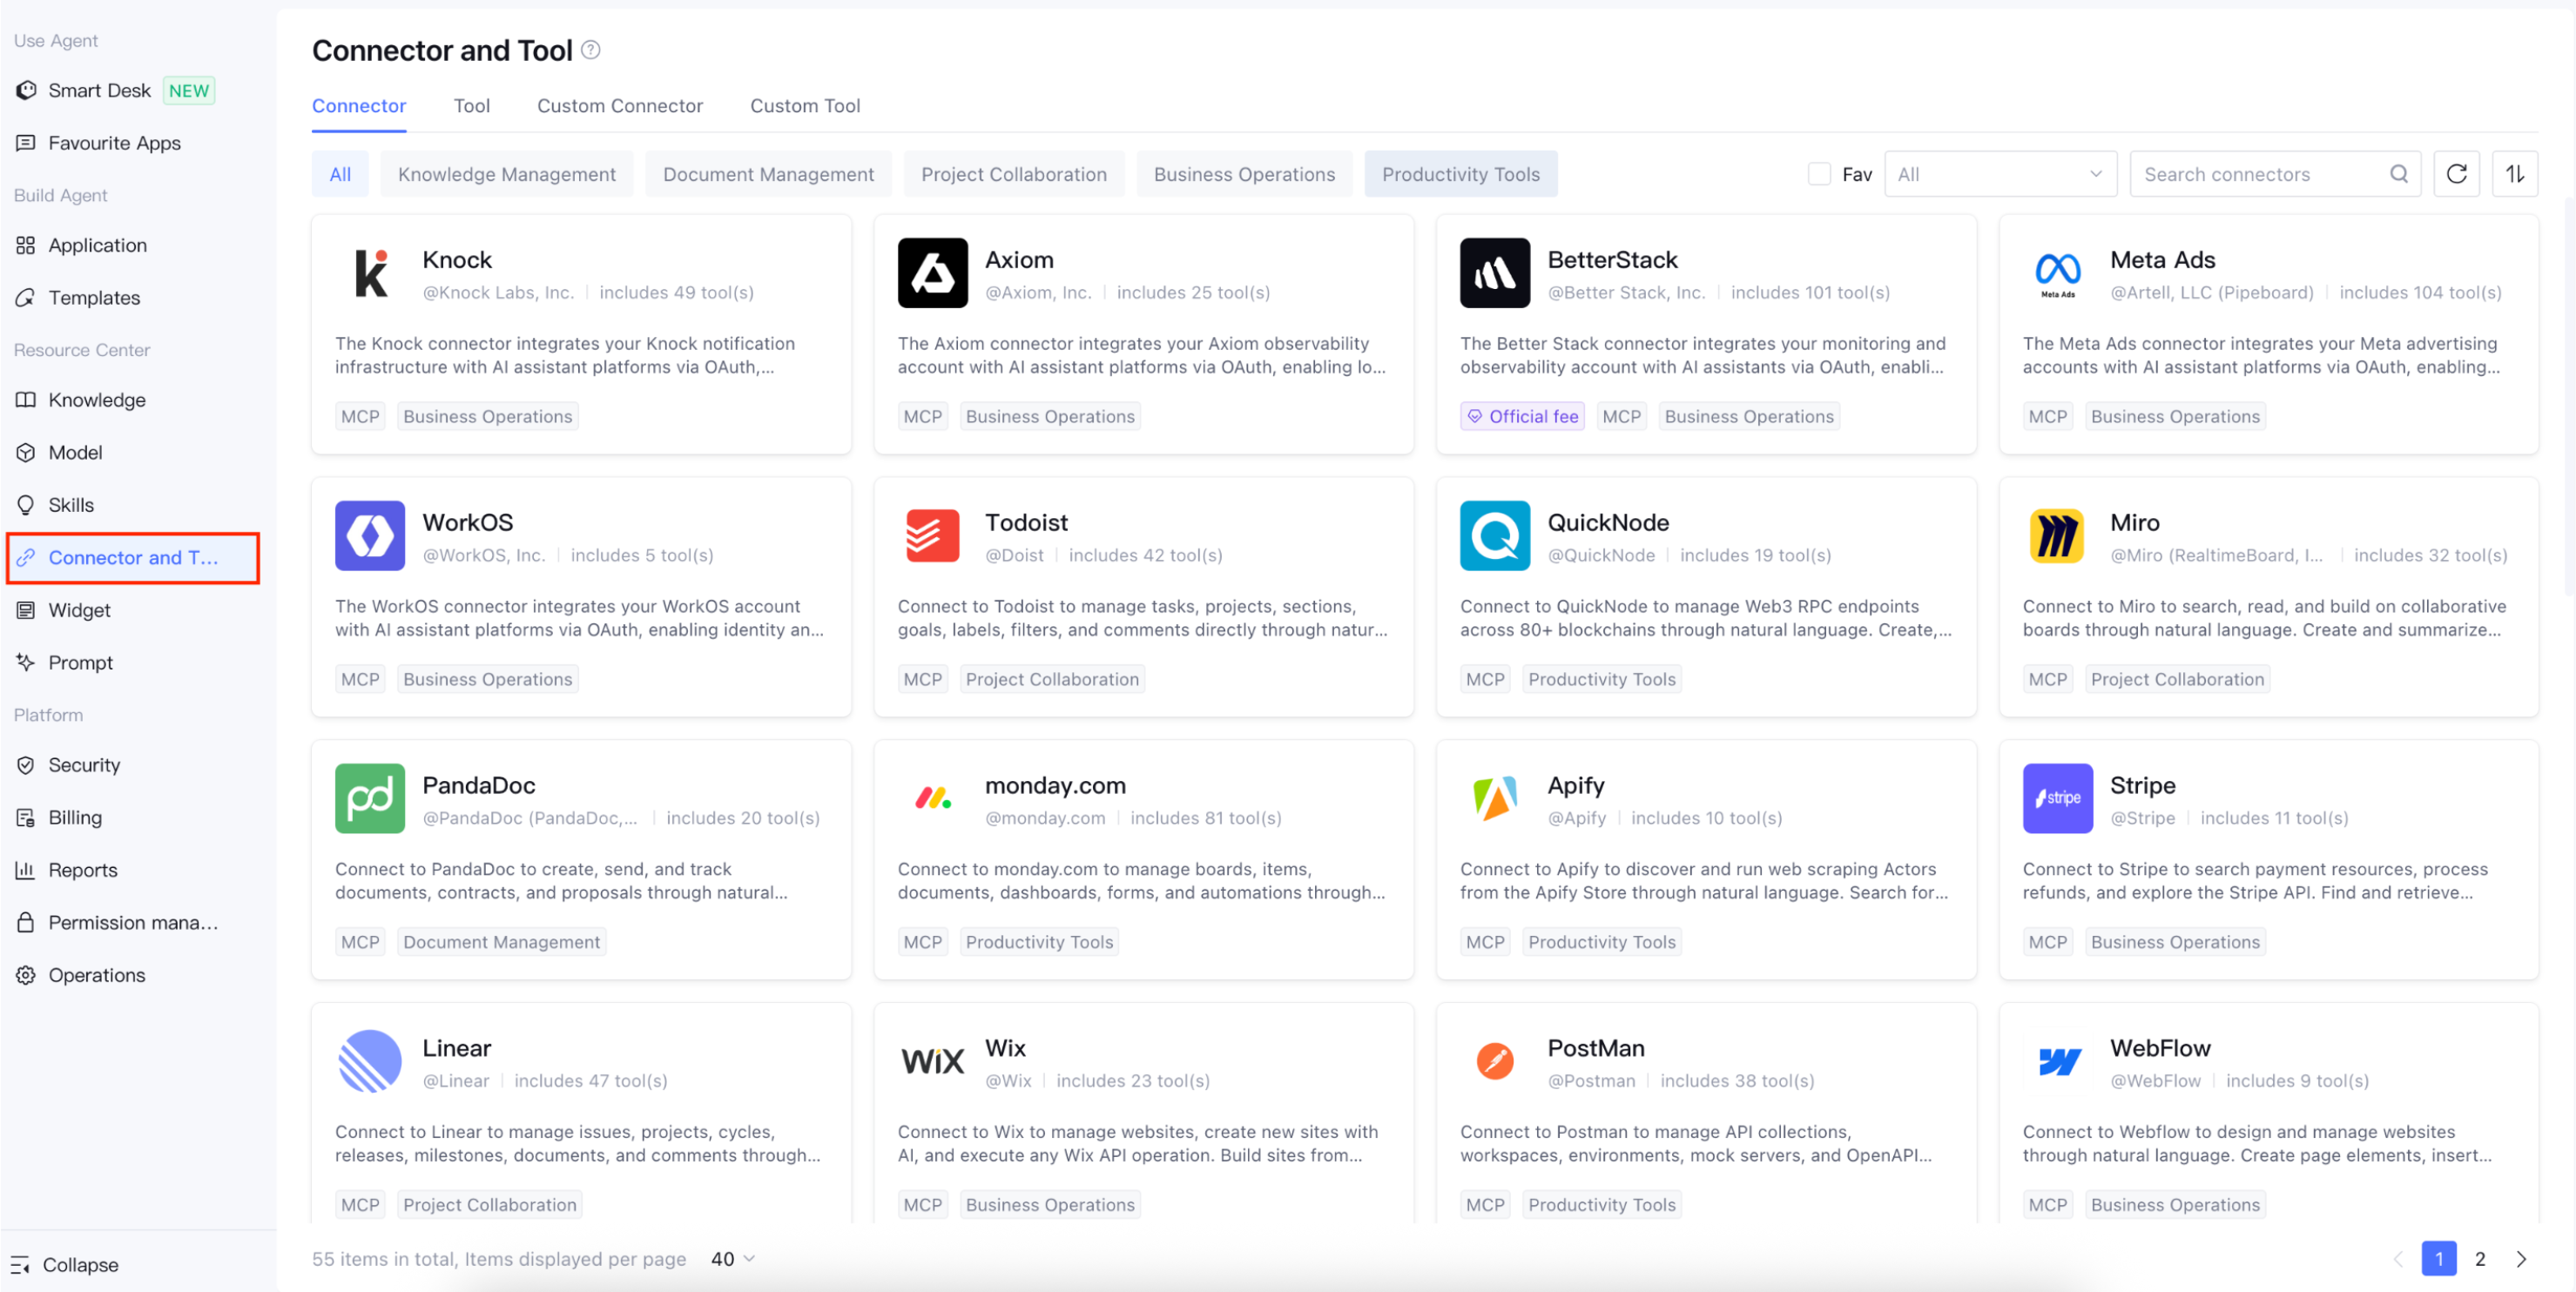The image size is (2576, 1292).
Task: Open the All filter dropdown
Action: point(2000,174)
